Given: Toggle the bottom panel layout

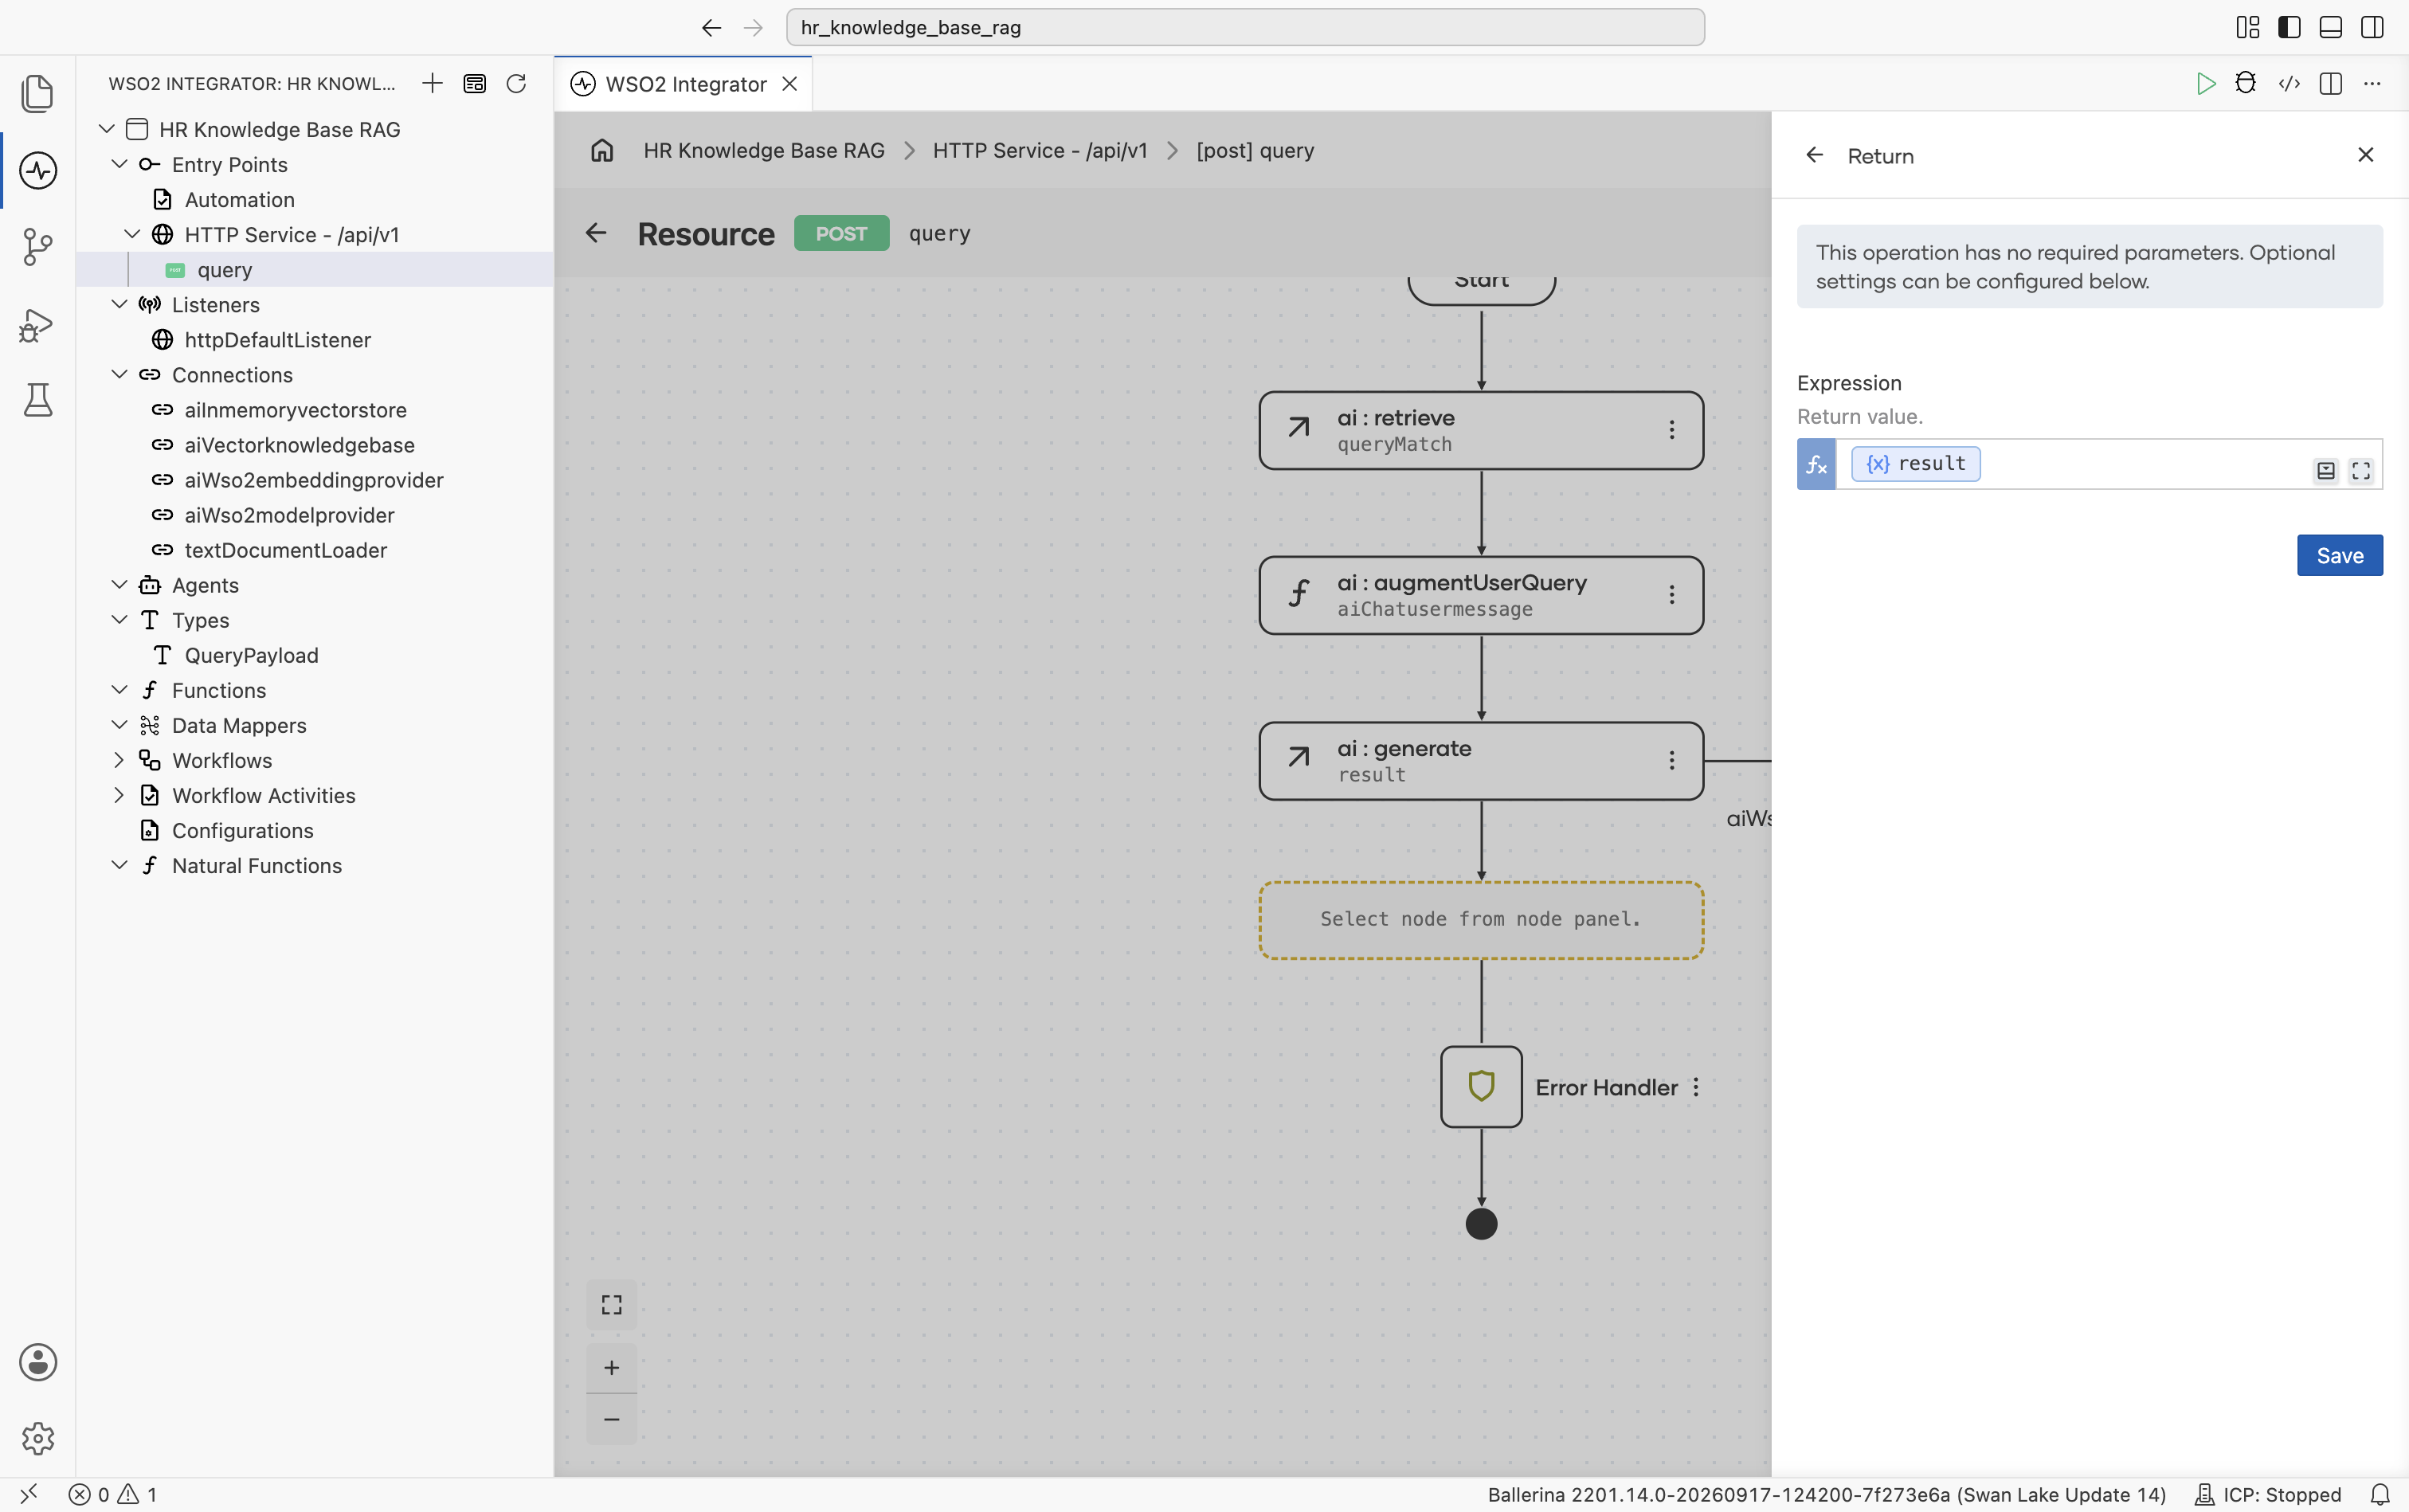Looking at the screenshot, I should coord(2330,27).
